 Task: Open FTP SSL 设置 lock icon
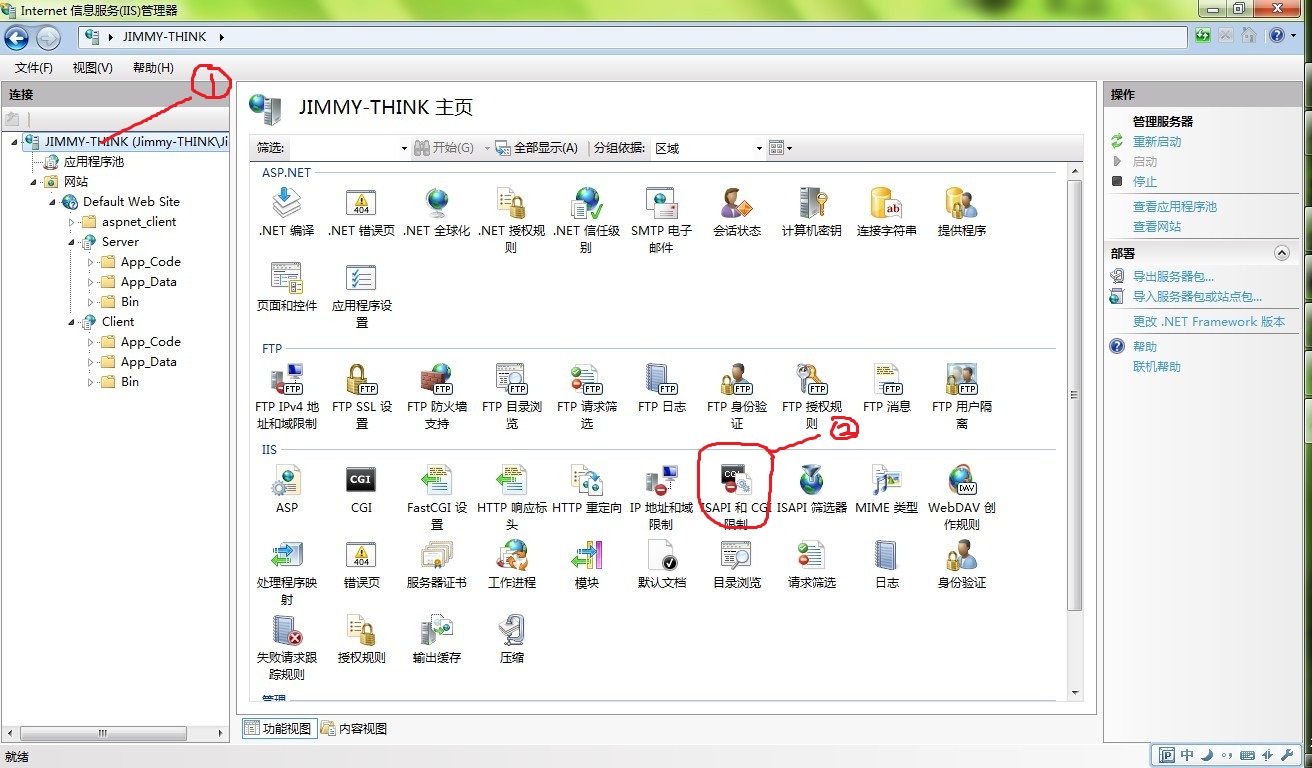(x=362, y=380)
